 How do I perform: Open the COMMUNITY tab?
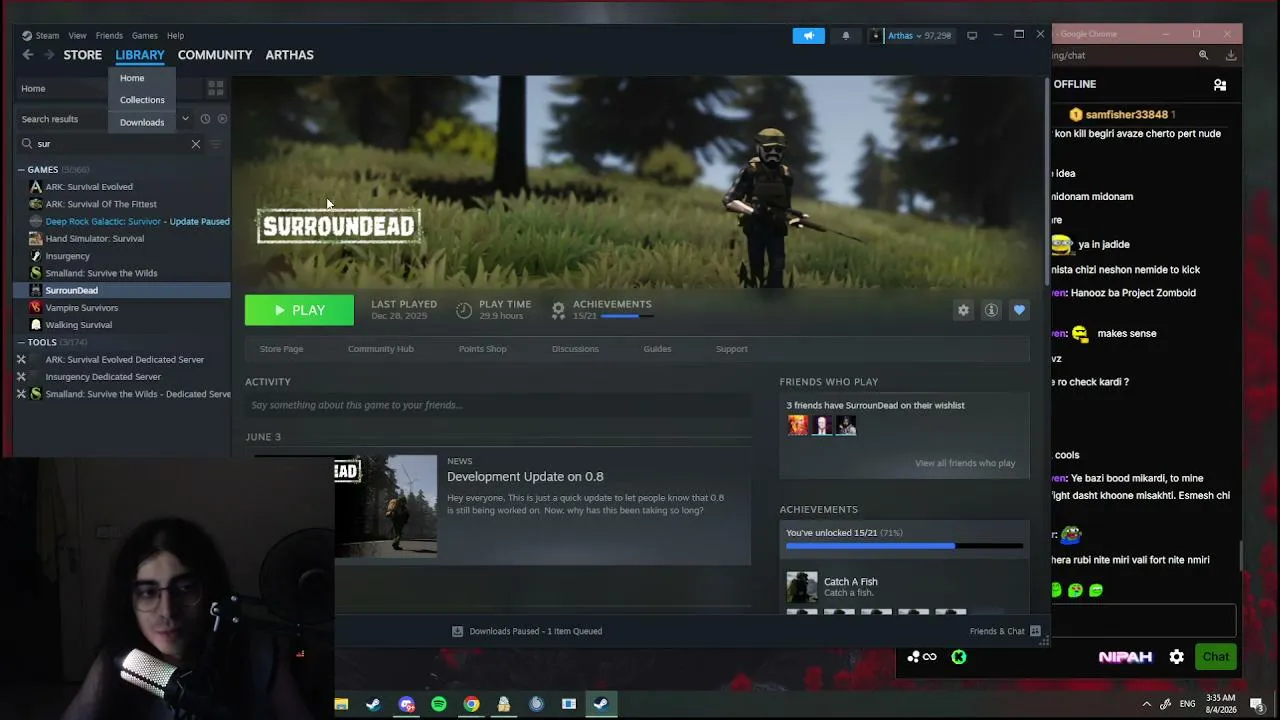(215, 55)
